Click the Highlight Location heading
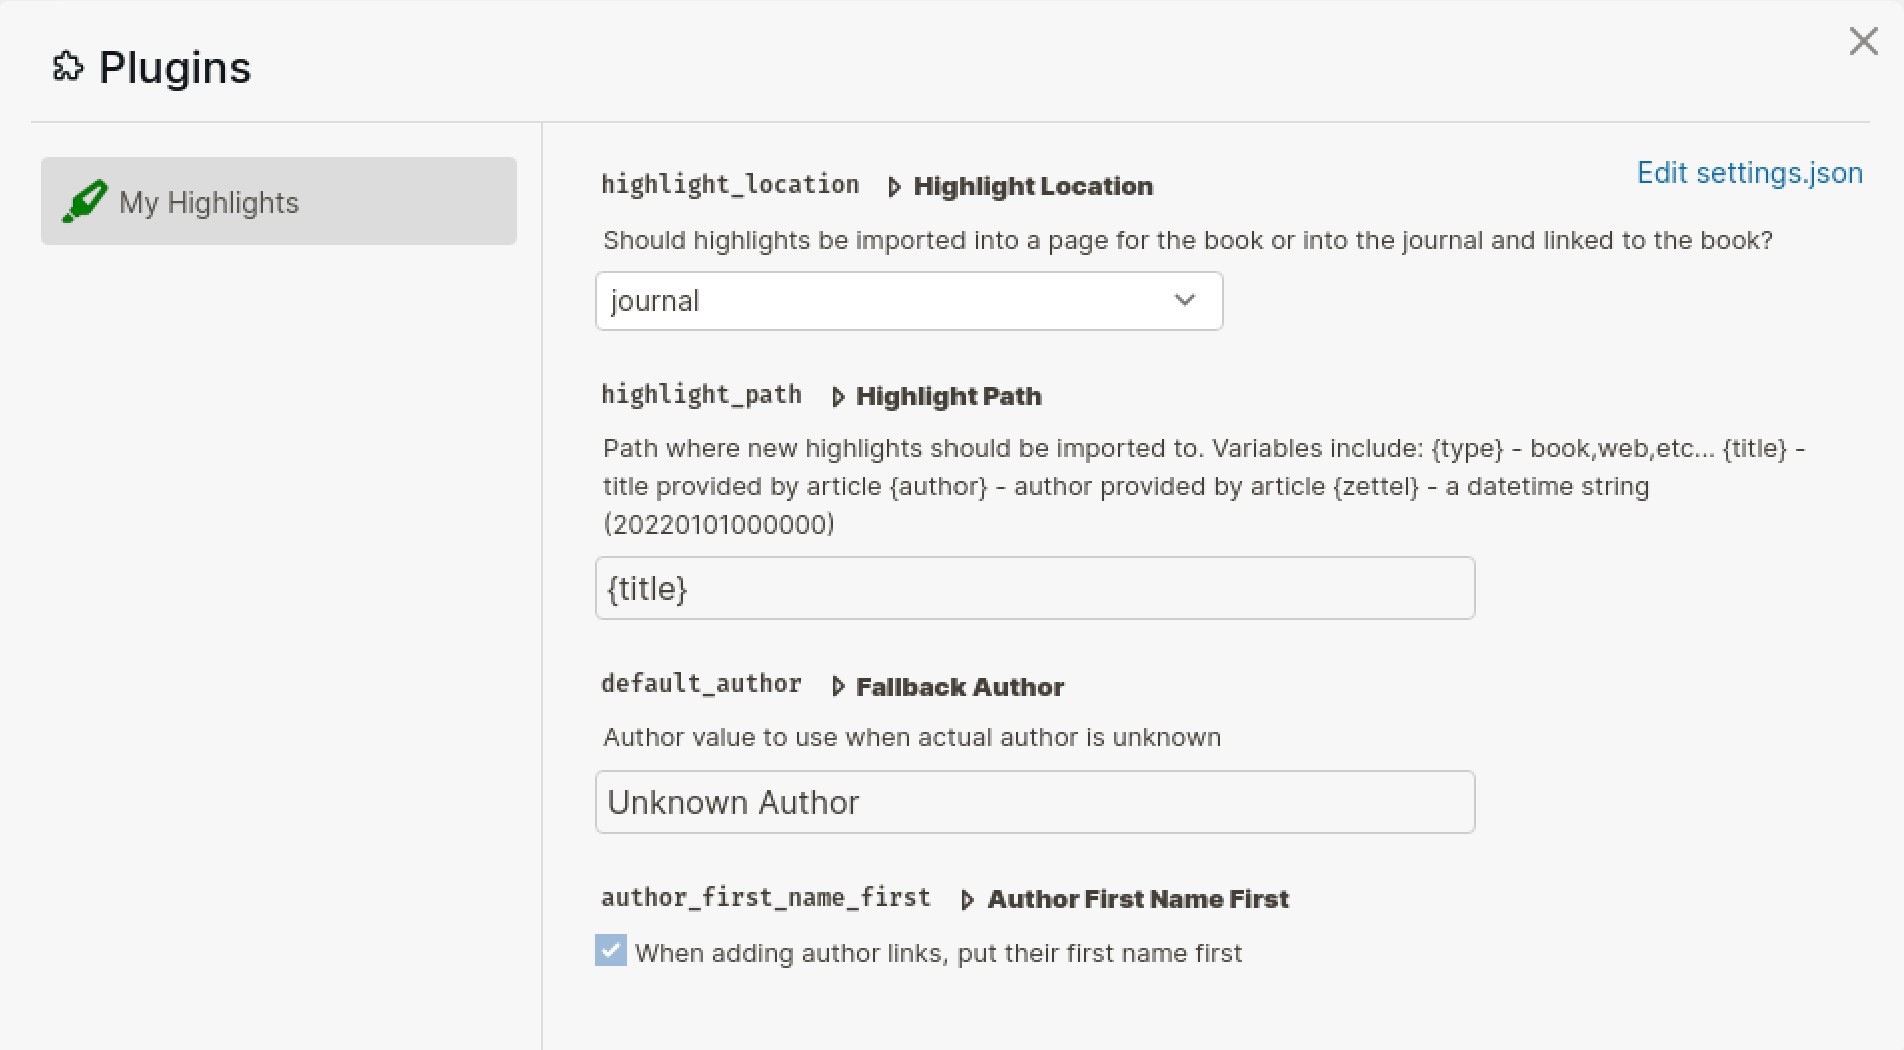Image resolution: width=1904 pixels, height=1050 pixels. (x=1033, y=187)
